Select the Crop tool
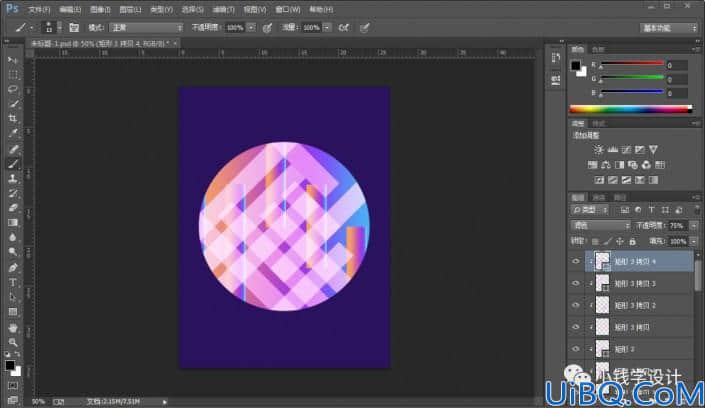 click(13, 119)
